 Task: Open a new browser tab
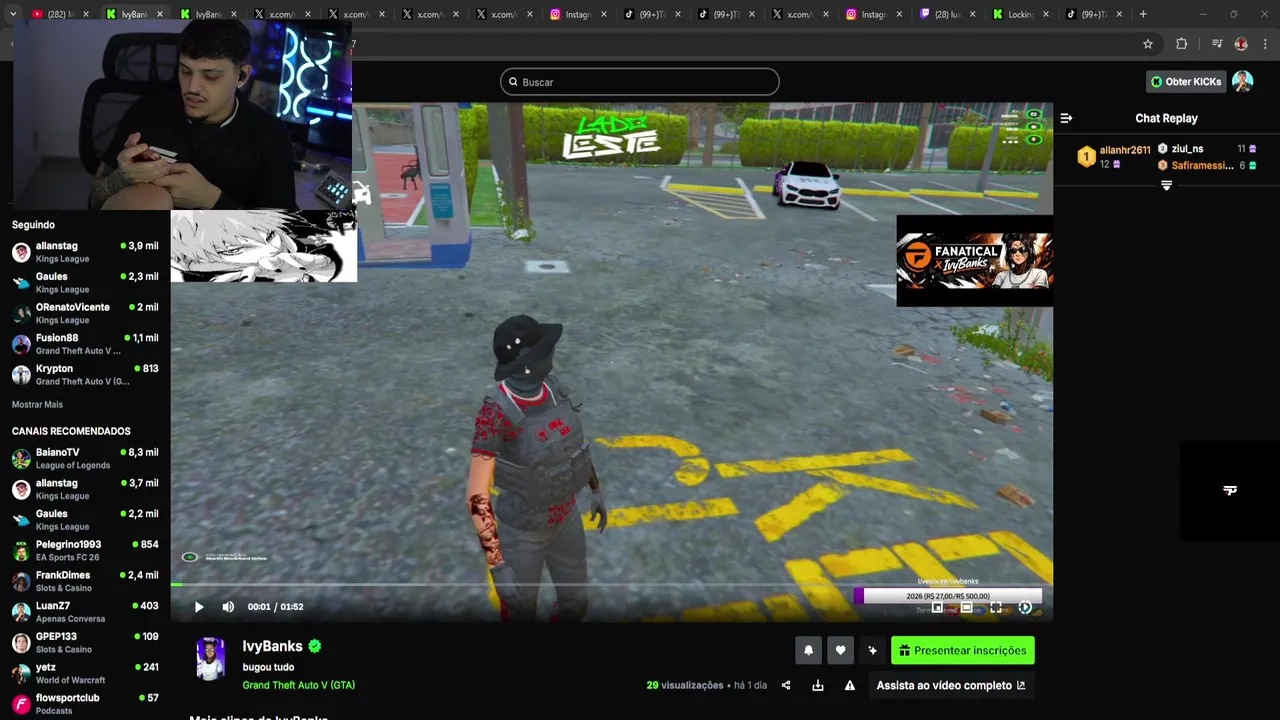click(x=1143, y=14)
